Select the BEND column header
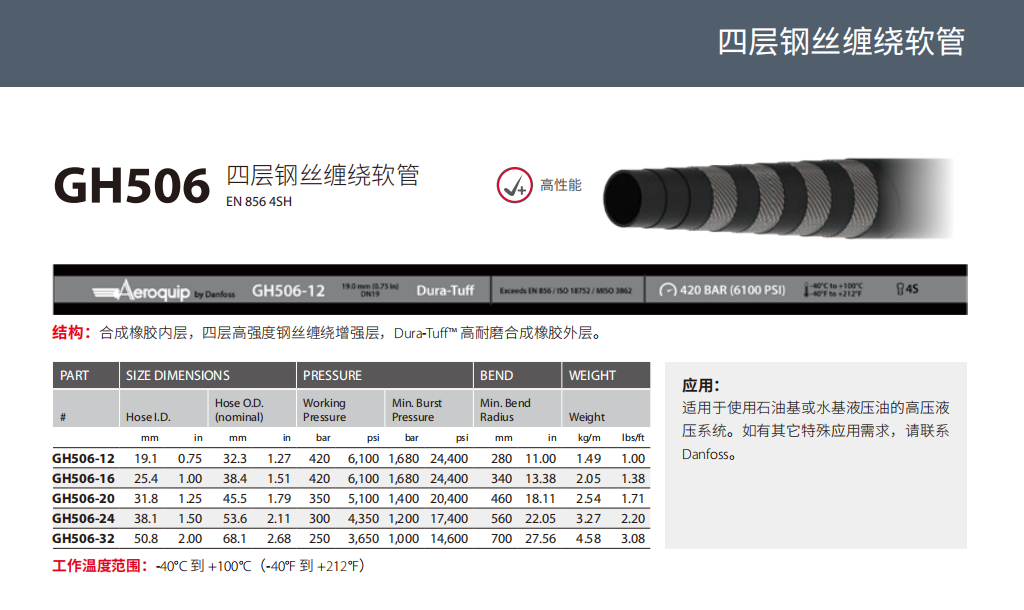 497,375
